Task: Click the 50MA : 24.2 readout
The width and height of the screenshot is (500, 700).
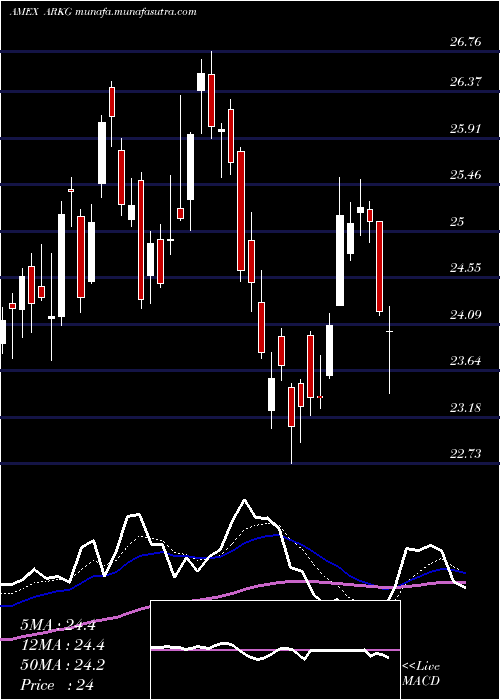Action: click(x=62, y=665)
